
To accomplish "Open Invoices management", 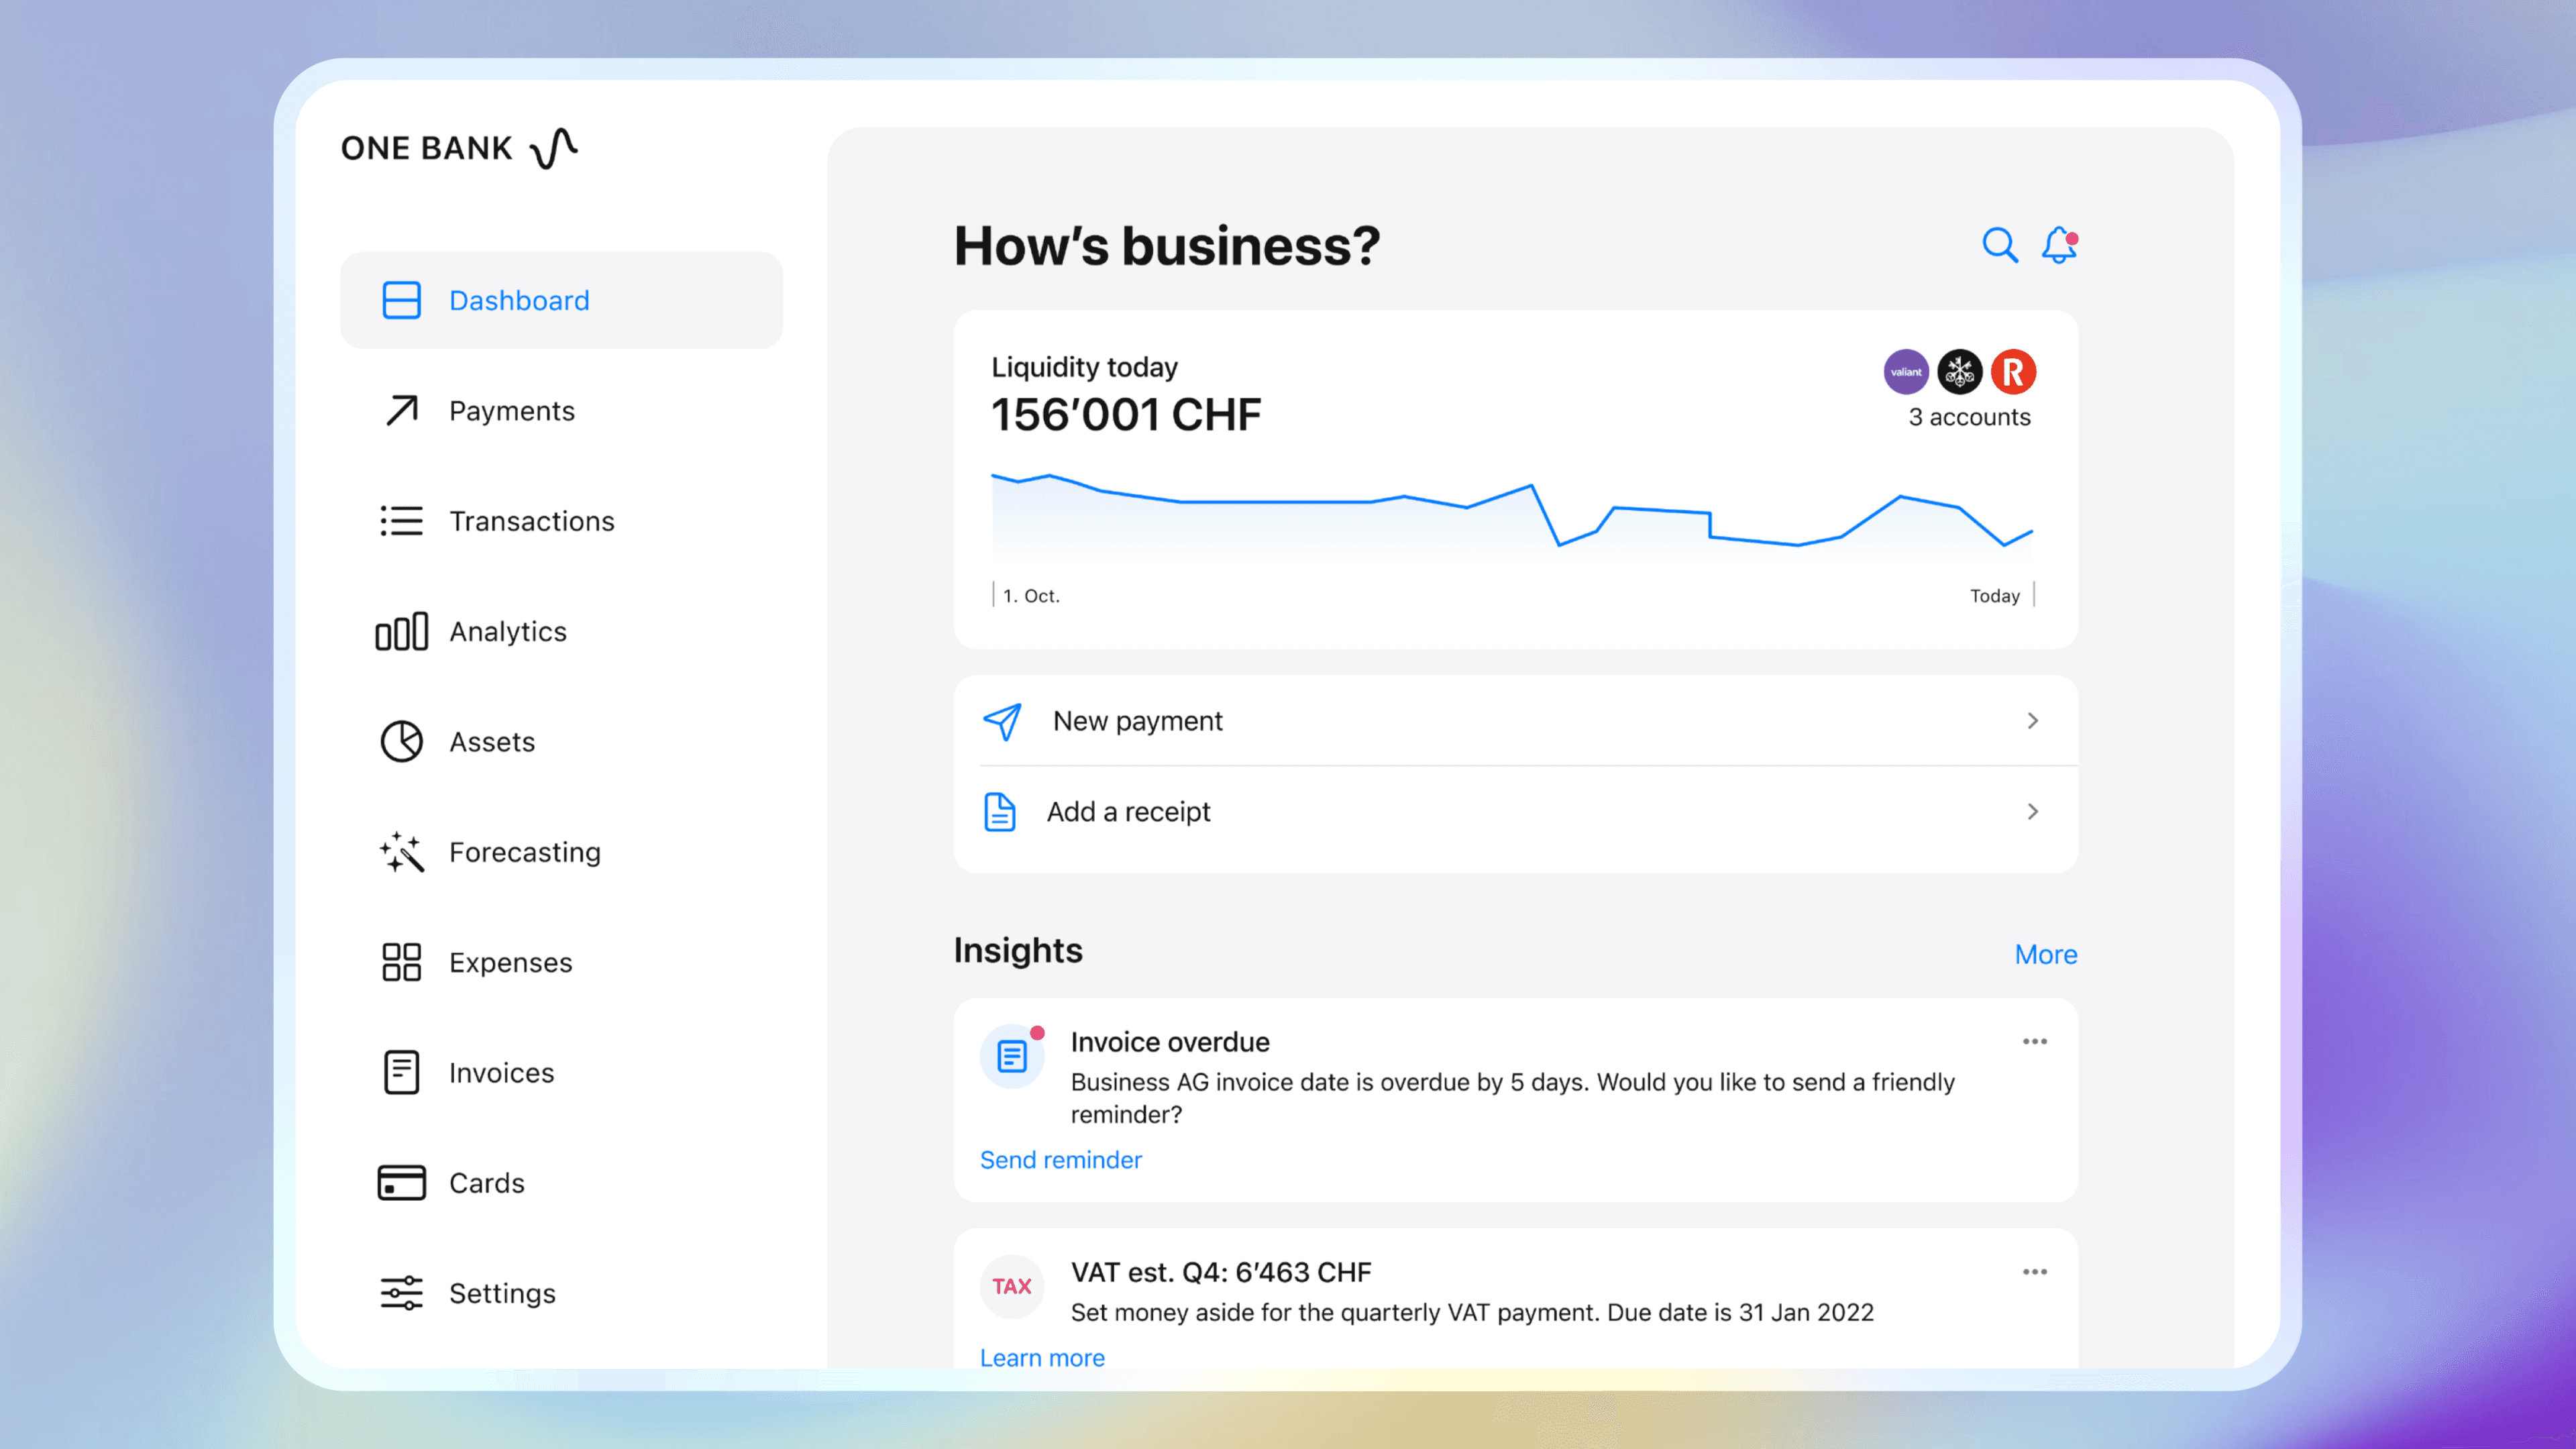I will click(500, 1071).
